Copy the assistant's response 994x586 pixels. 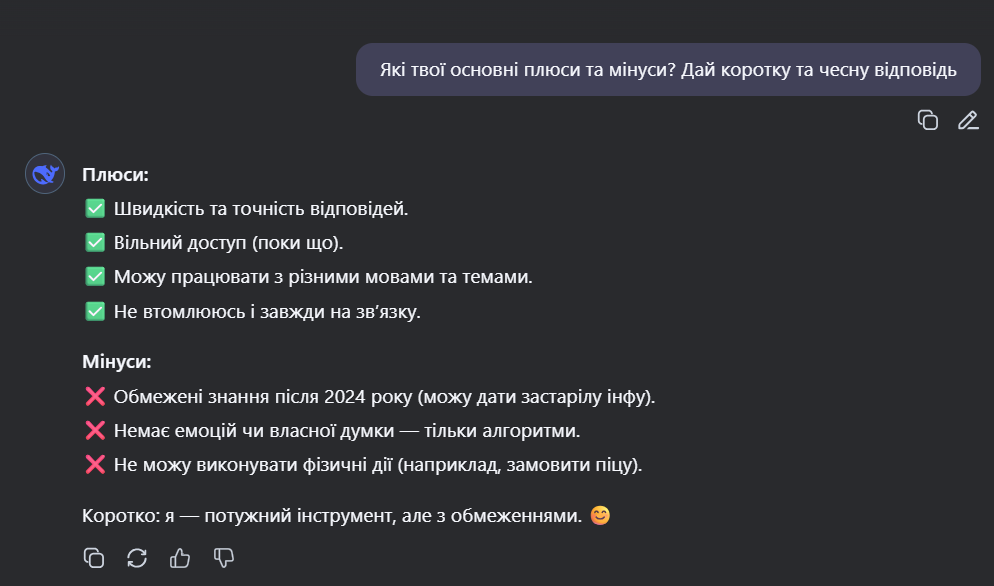[x=94, y=557]
